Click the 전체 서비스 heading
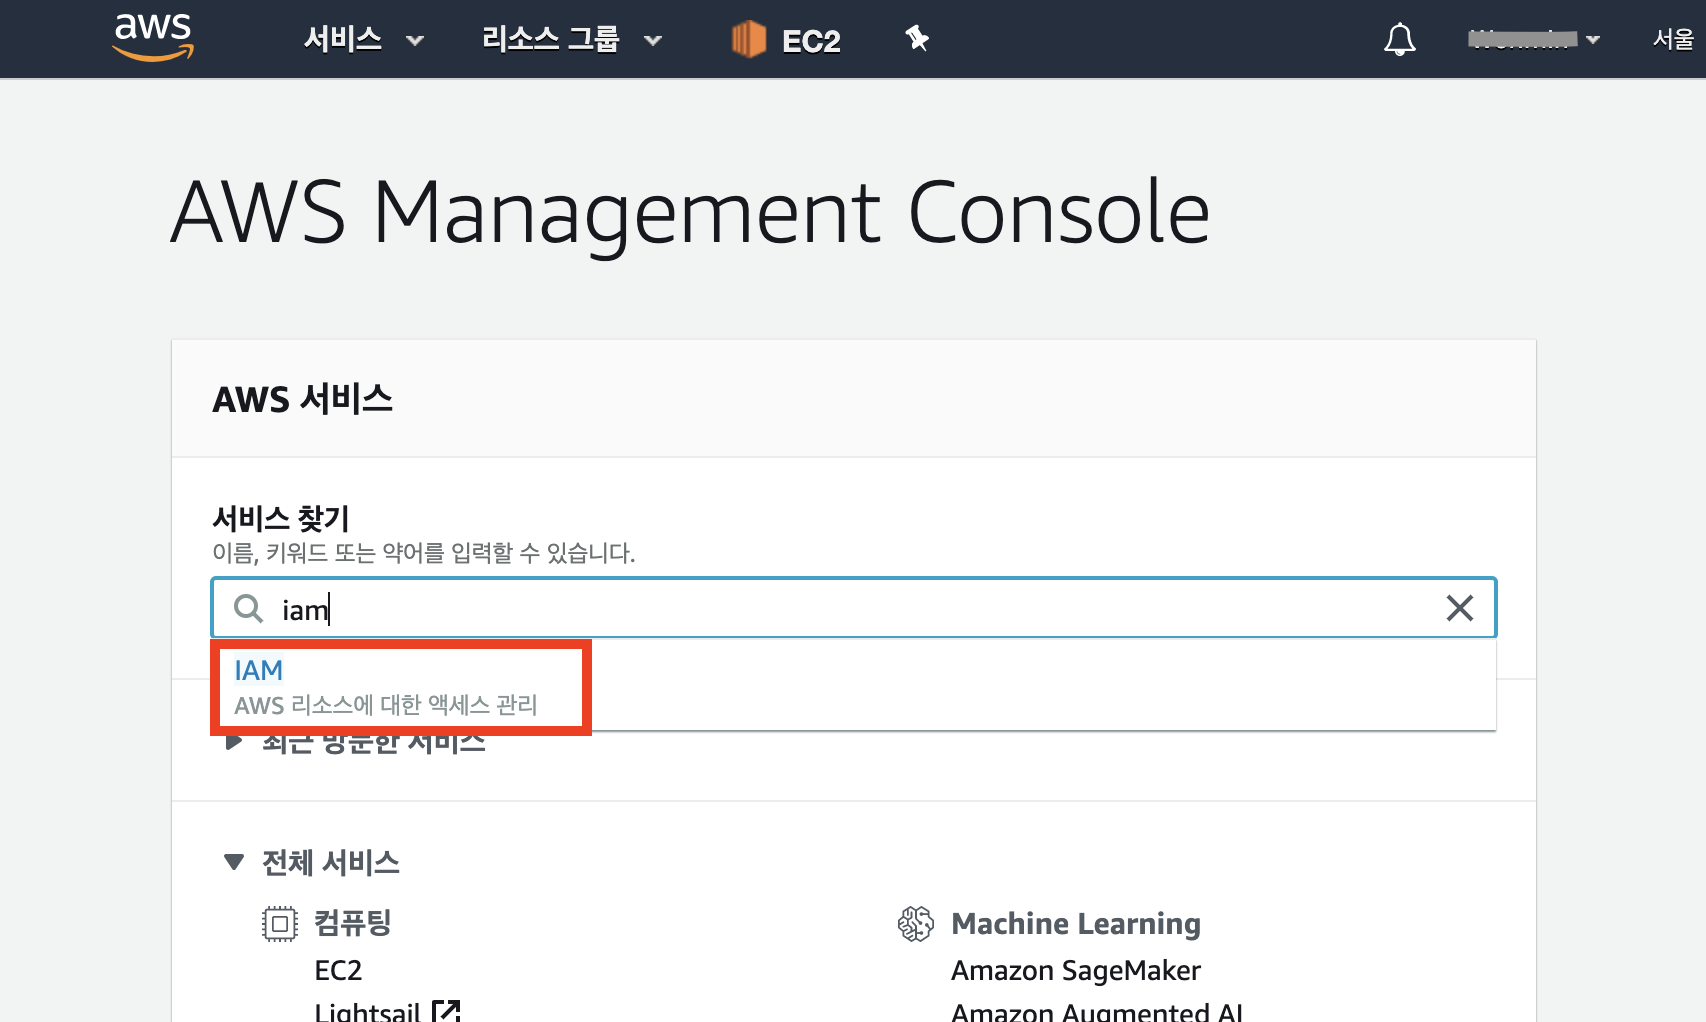The width and height of the screenshot is (1706, 1022). click(x=331, y=862)
